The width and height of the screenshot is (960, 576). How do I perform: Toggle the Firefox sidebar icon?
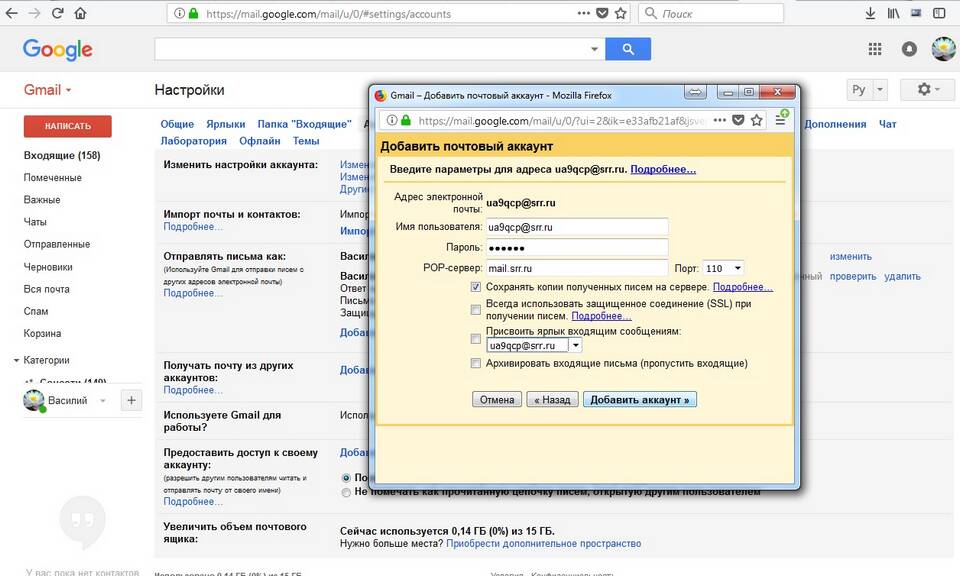point(939,13)
